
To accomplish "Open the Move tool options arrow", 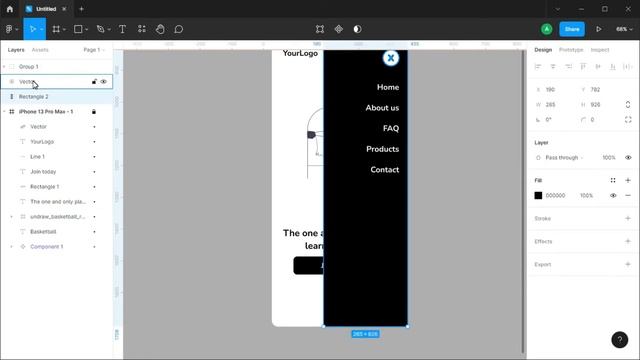I will coord(42,29).
